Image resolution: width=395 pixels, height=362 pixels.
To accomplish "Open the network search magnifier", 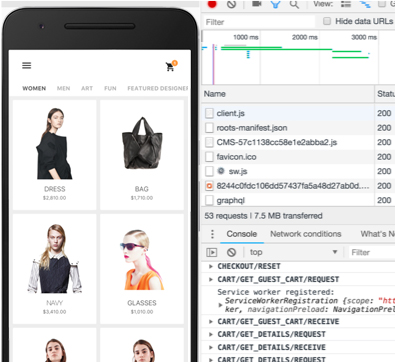I will [294, 4].
